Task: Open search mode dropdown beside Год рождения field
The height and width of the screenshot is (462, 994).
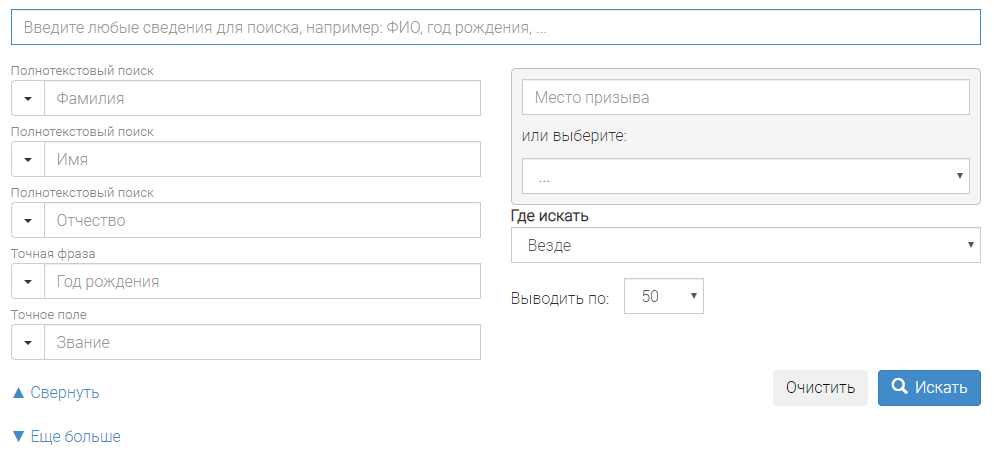Action: click(x=28, y=281)
